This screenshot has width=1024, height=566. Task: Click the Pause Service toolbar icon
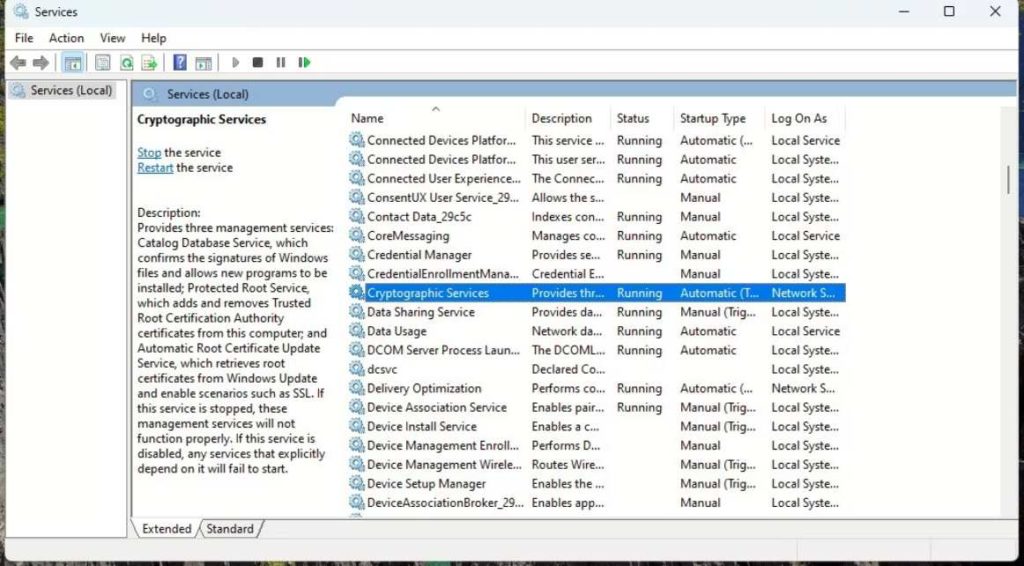pyautogui.click(x=281, y=63)
